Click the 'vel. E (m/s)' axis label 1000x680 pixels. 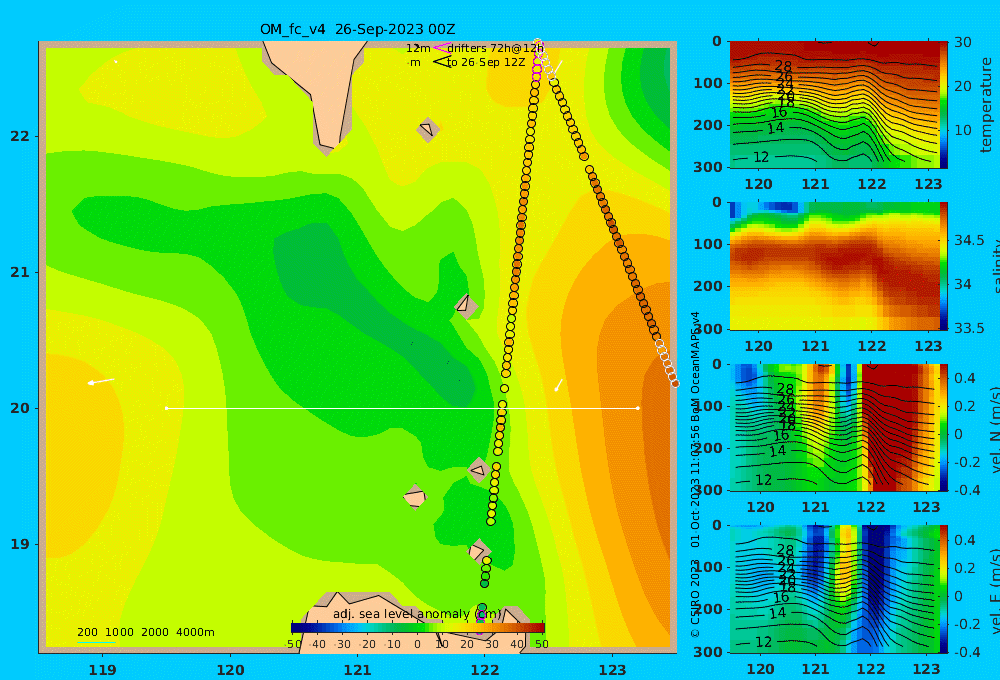click(x=994, y=591)
